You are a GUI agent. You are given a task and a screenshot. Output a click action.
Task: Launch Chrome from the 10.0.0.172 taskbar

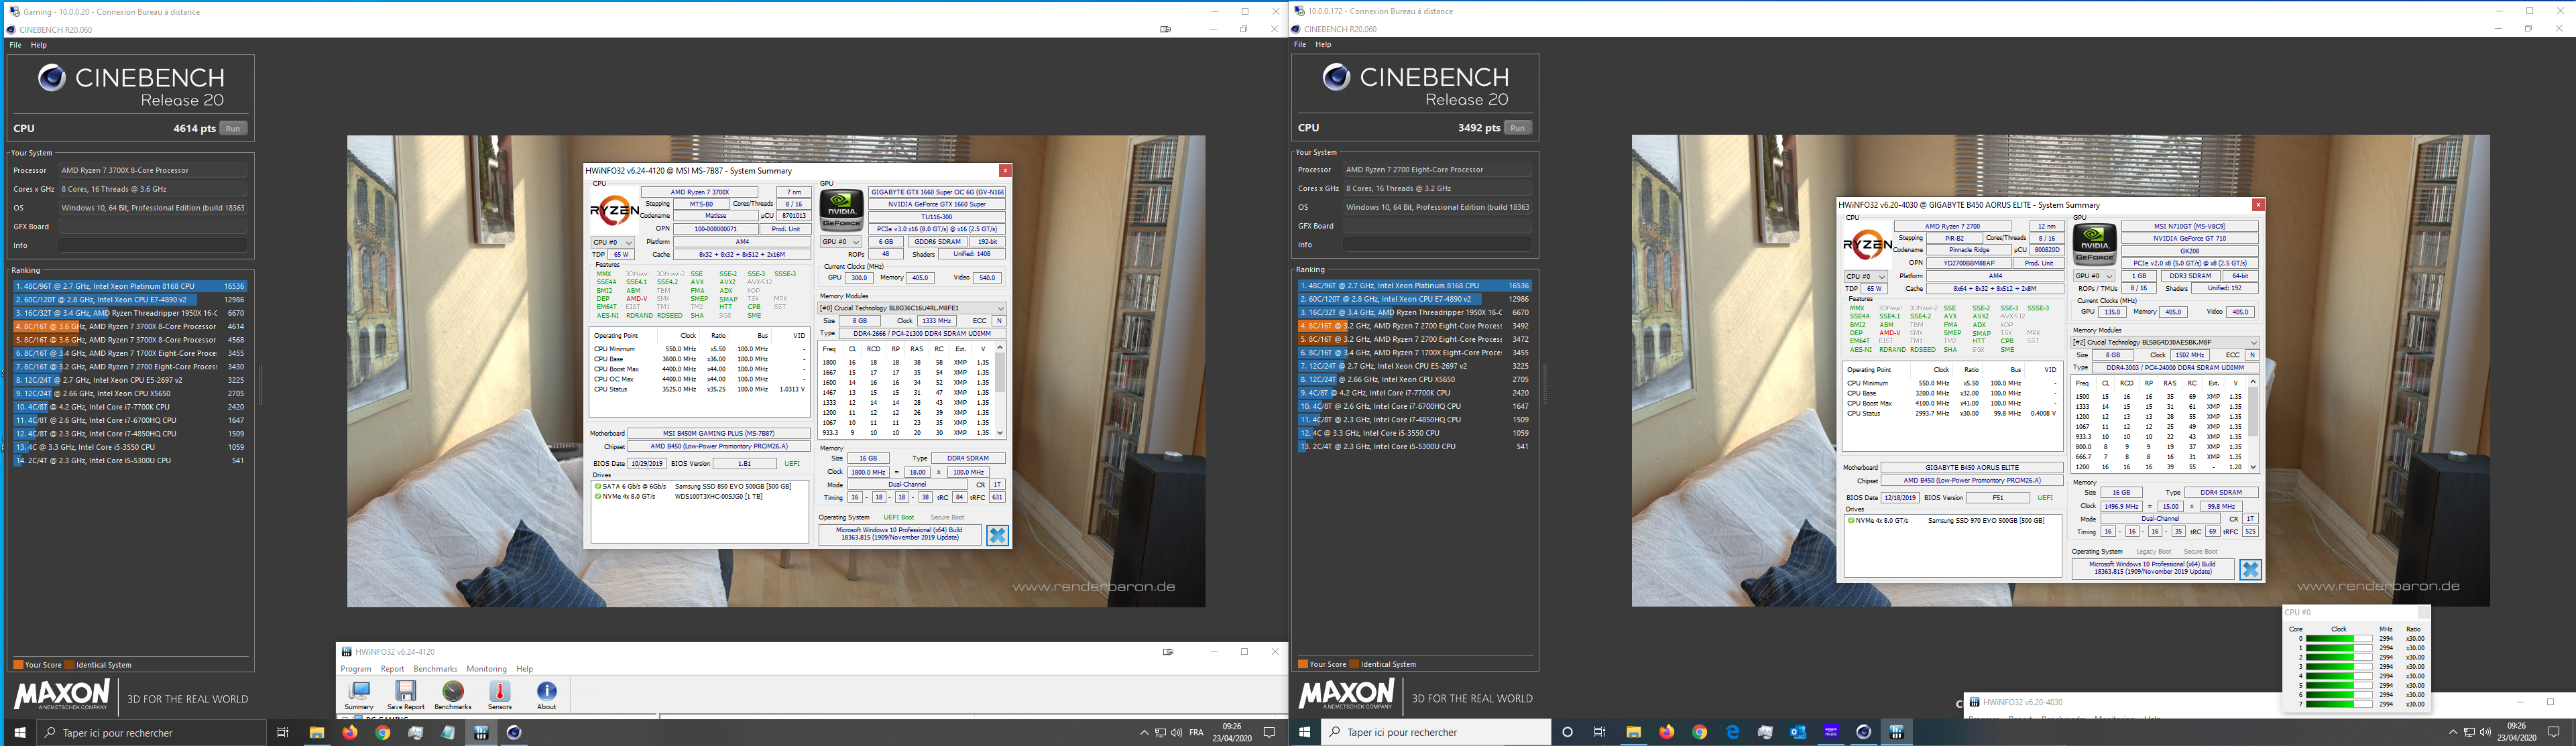[x=1699, y=733]
